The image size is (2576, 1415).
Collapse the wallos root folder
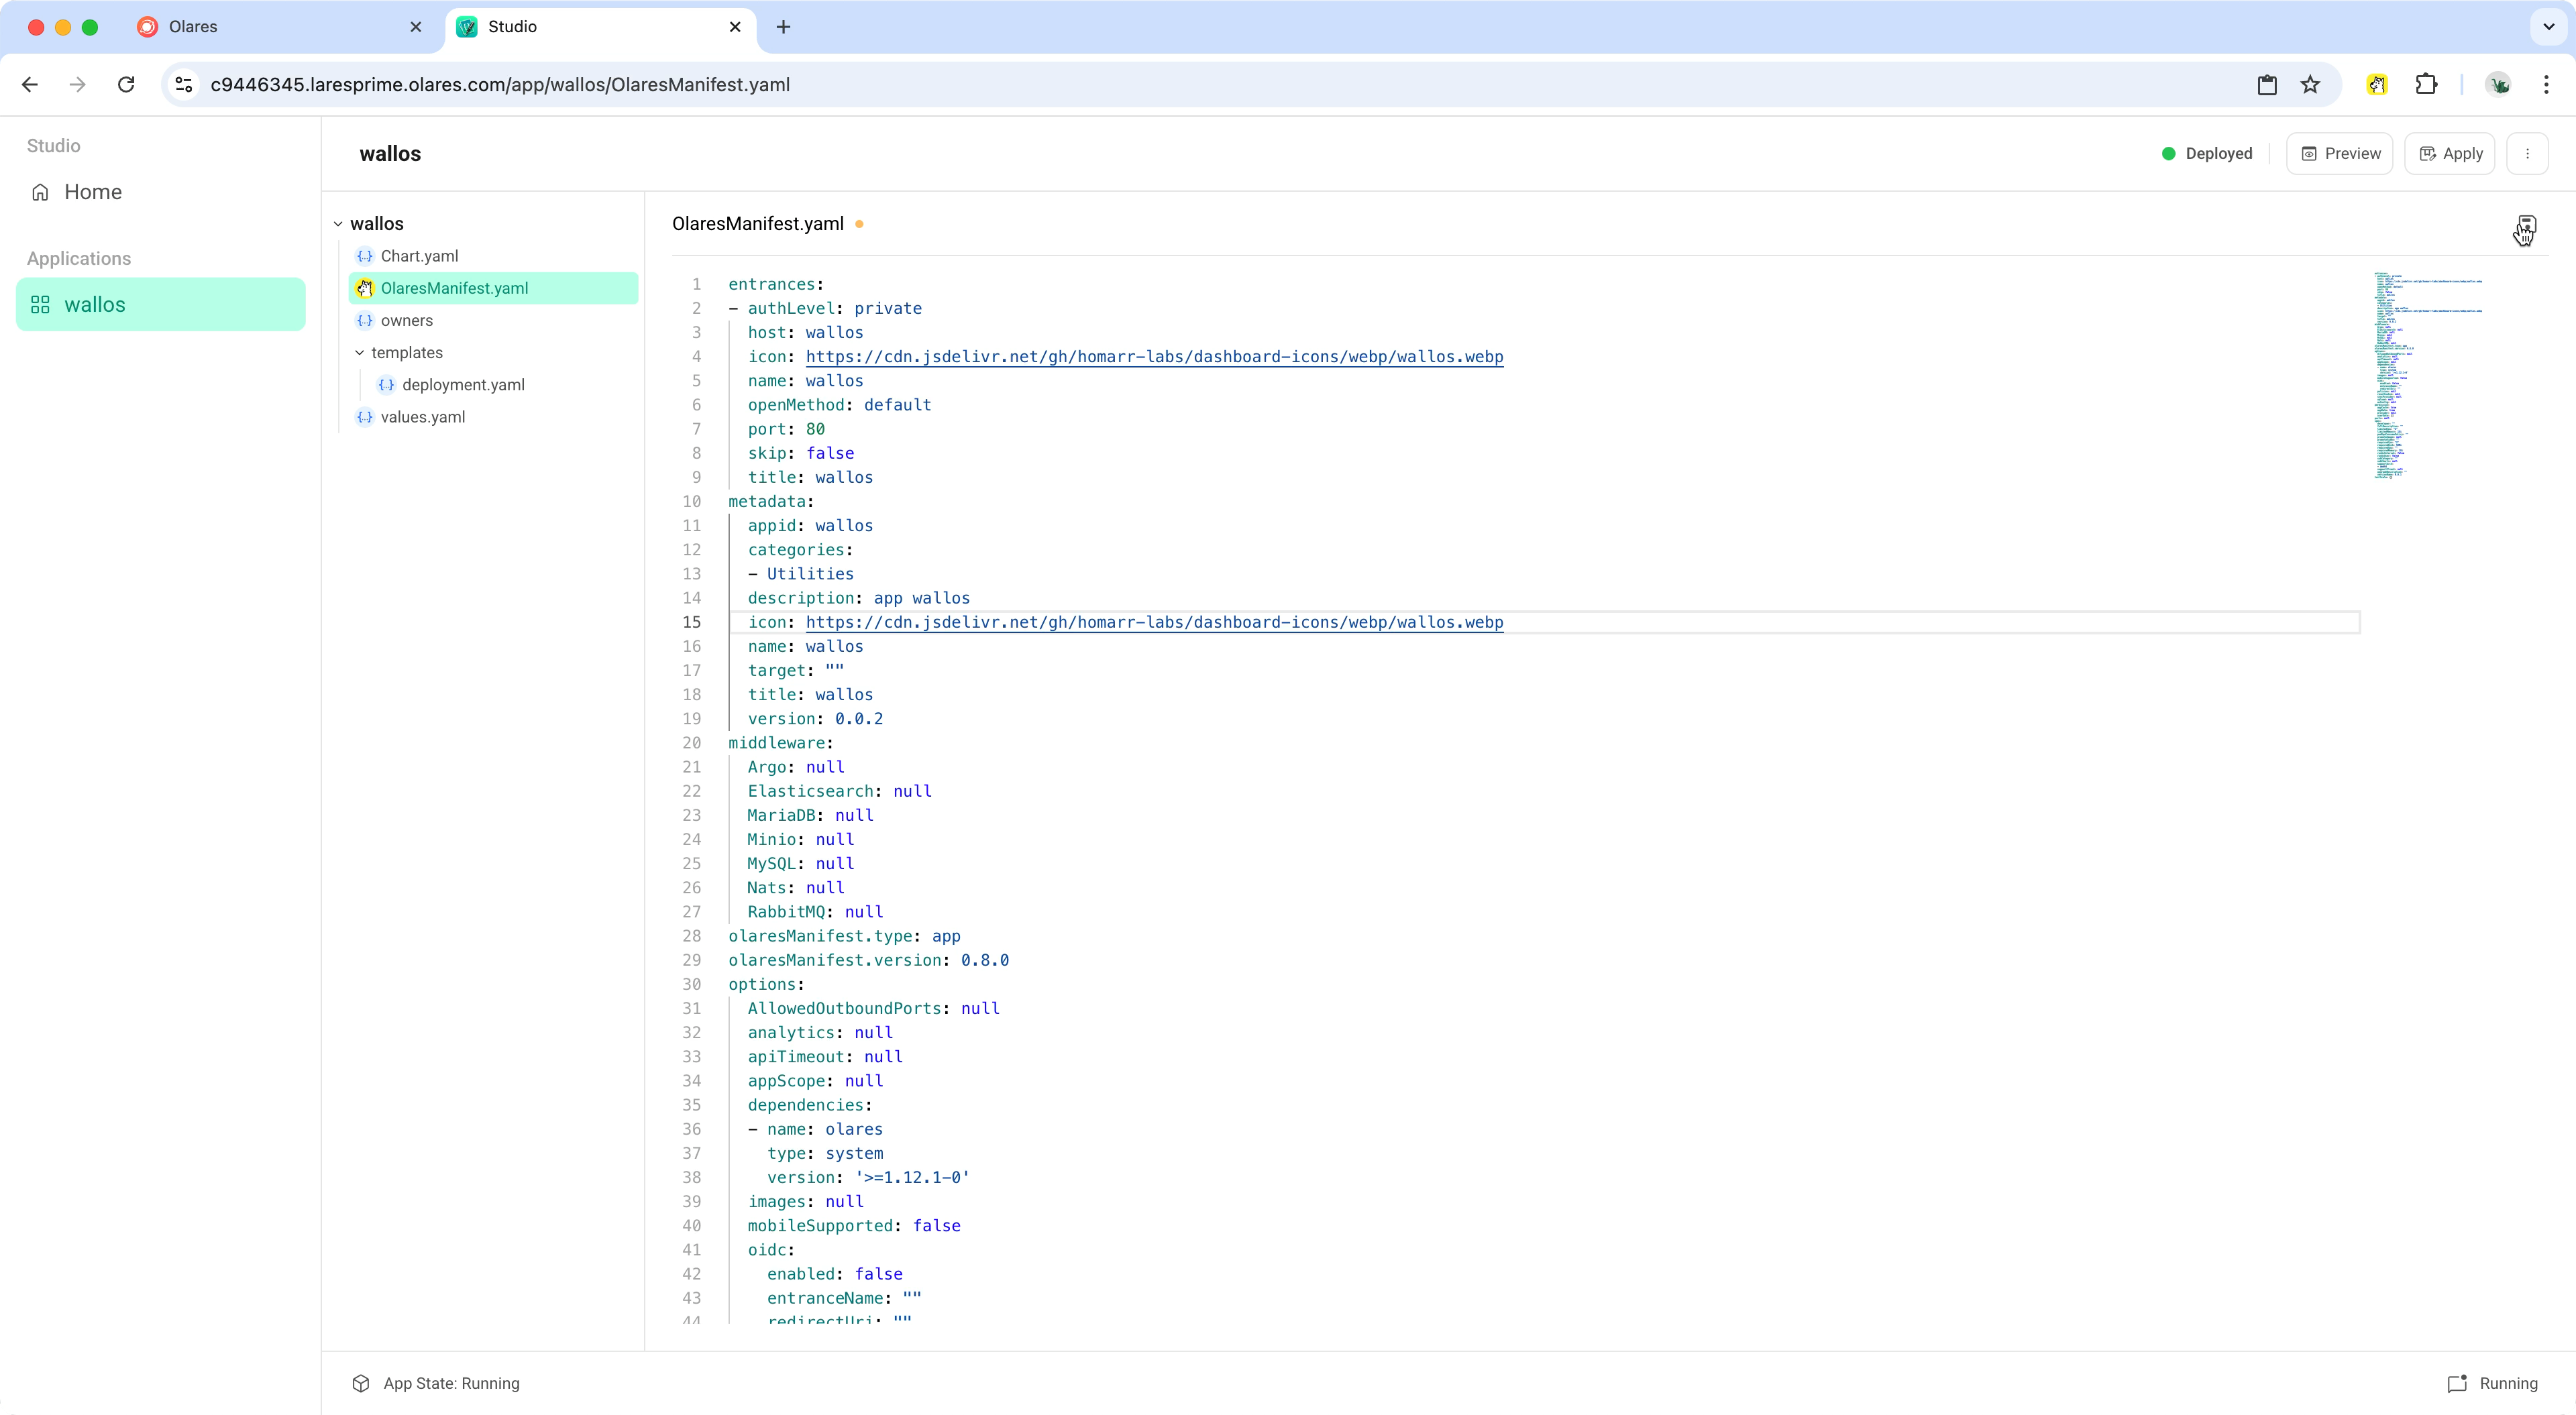(338, 224)
